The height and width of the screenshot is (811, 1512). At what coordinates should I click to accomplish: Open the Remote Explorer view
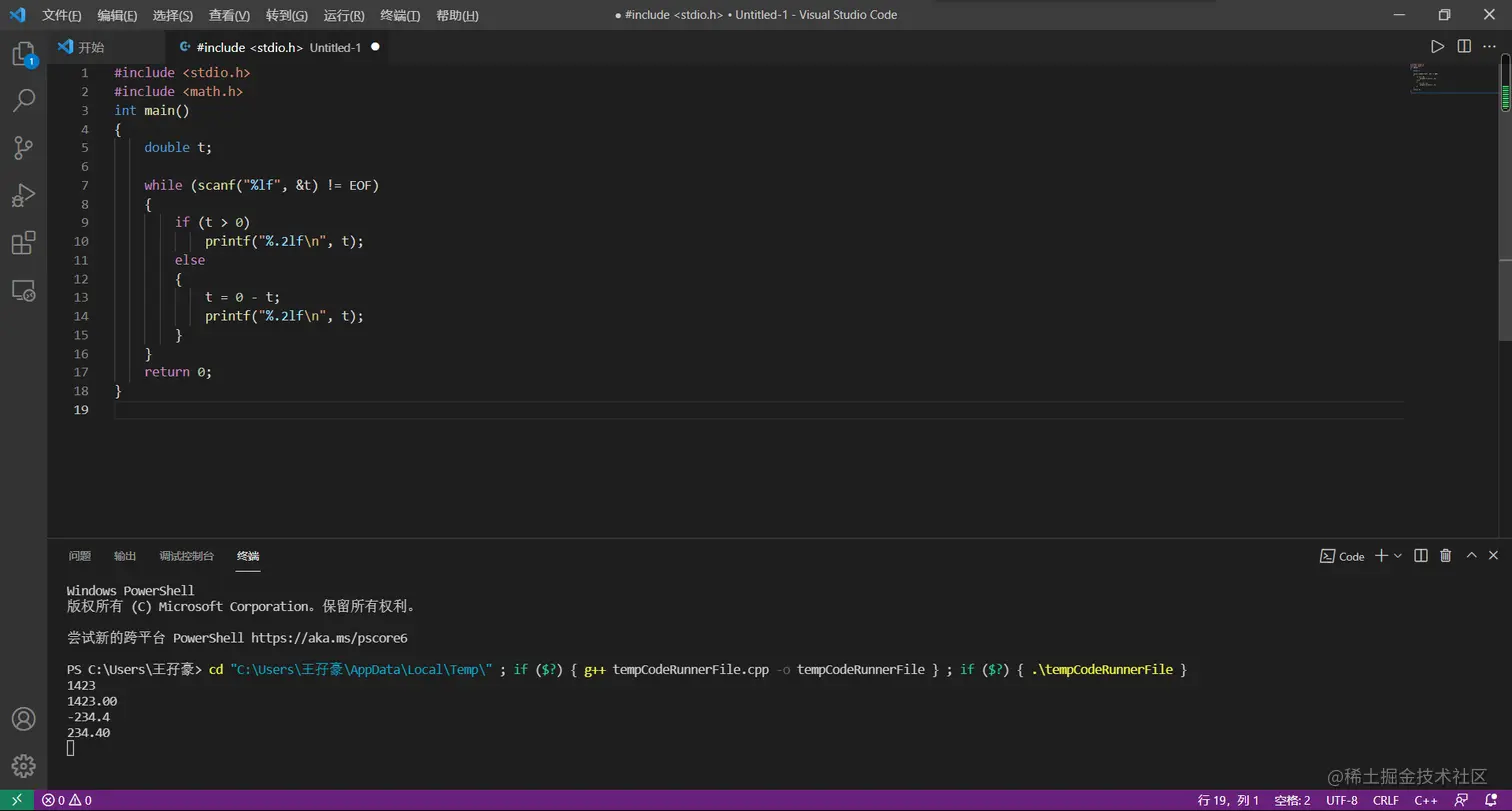point(23,290)
